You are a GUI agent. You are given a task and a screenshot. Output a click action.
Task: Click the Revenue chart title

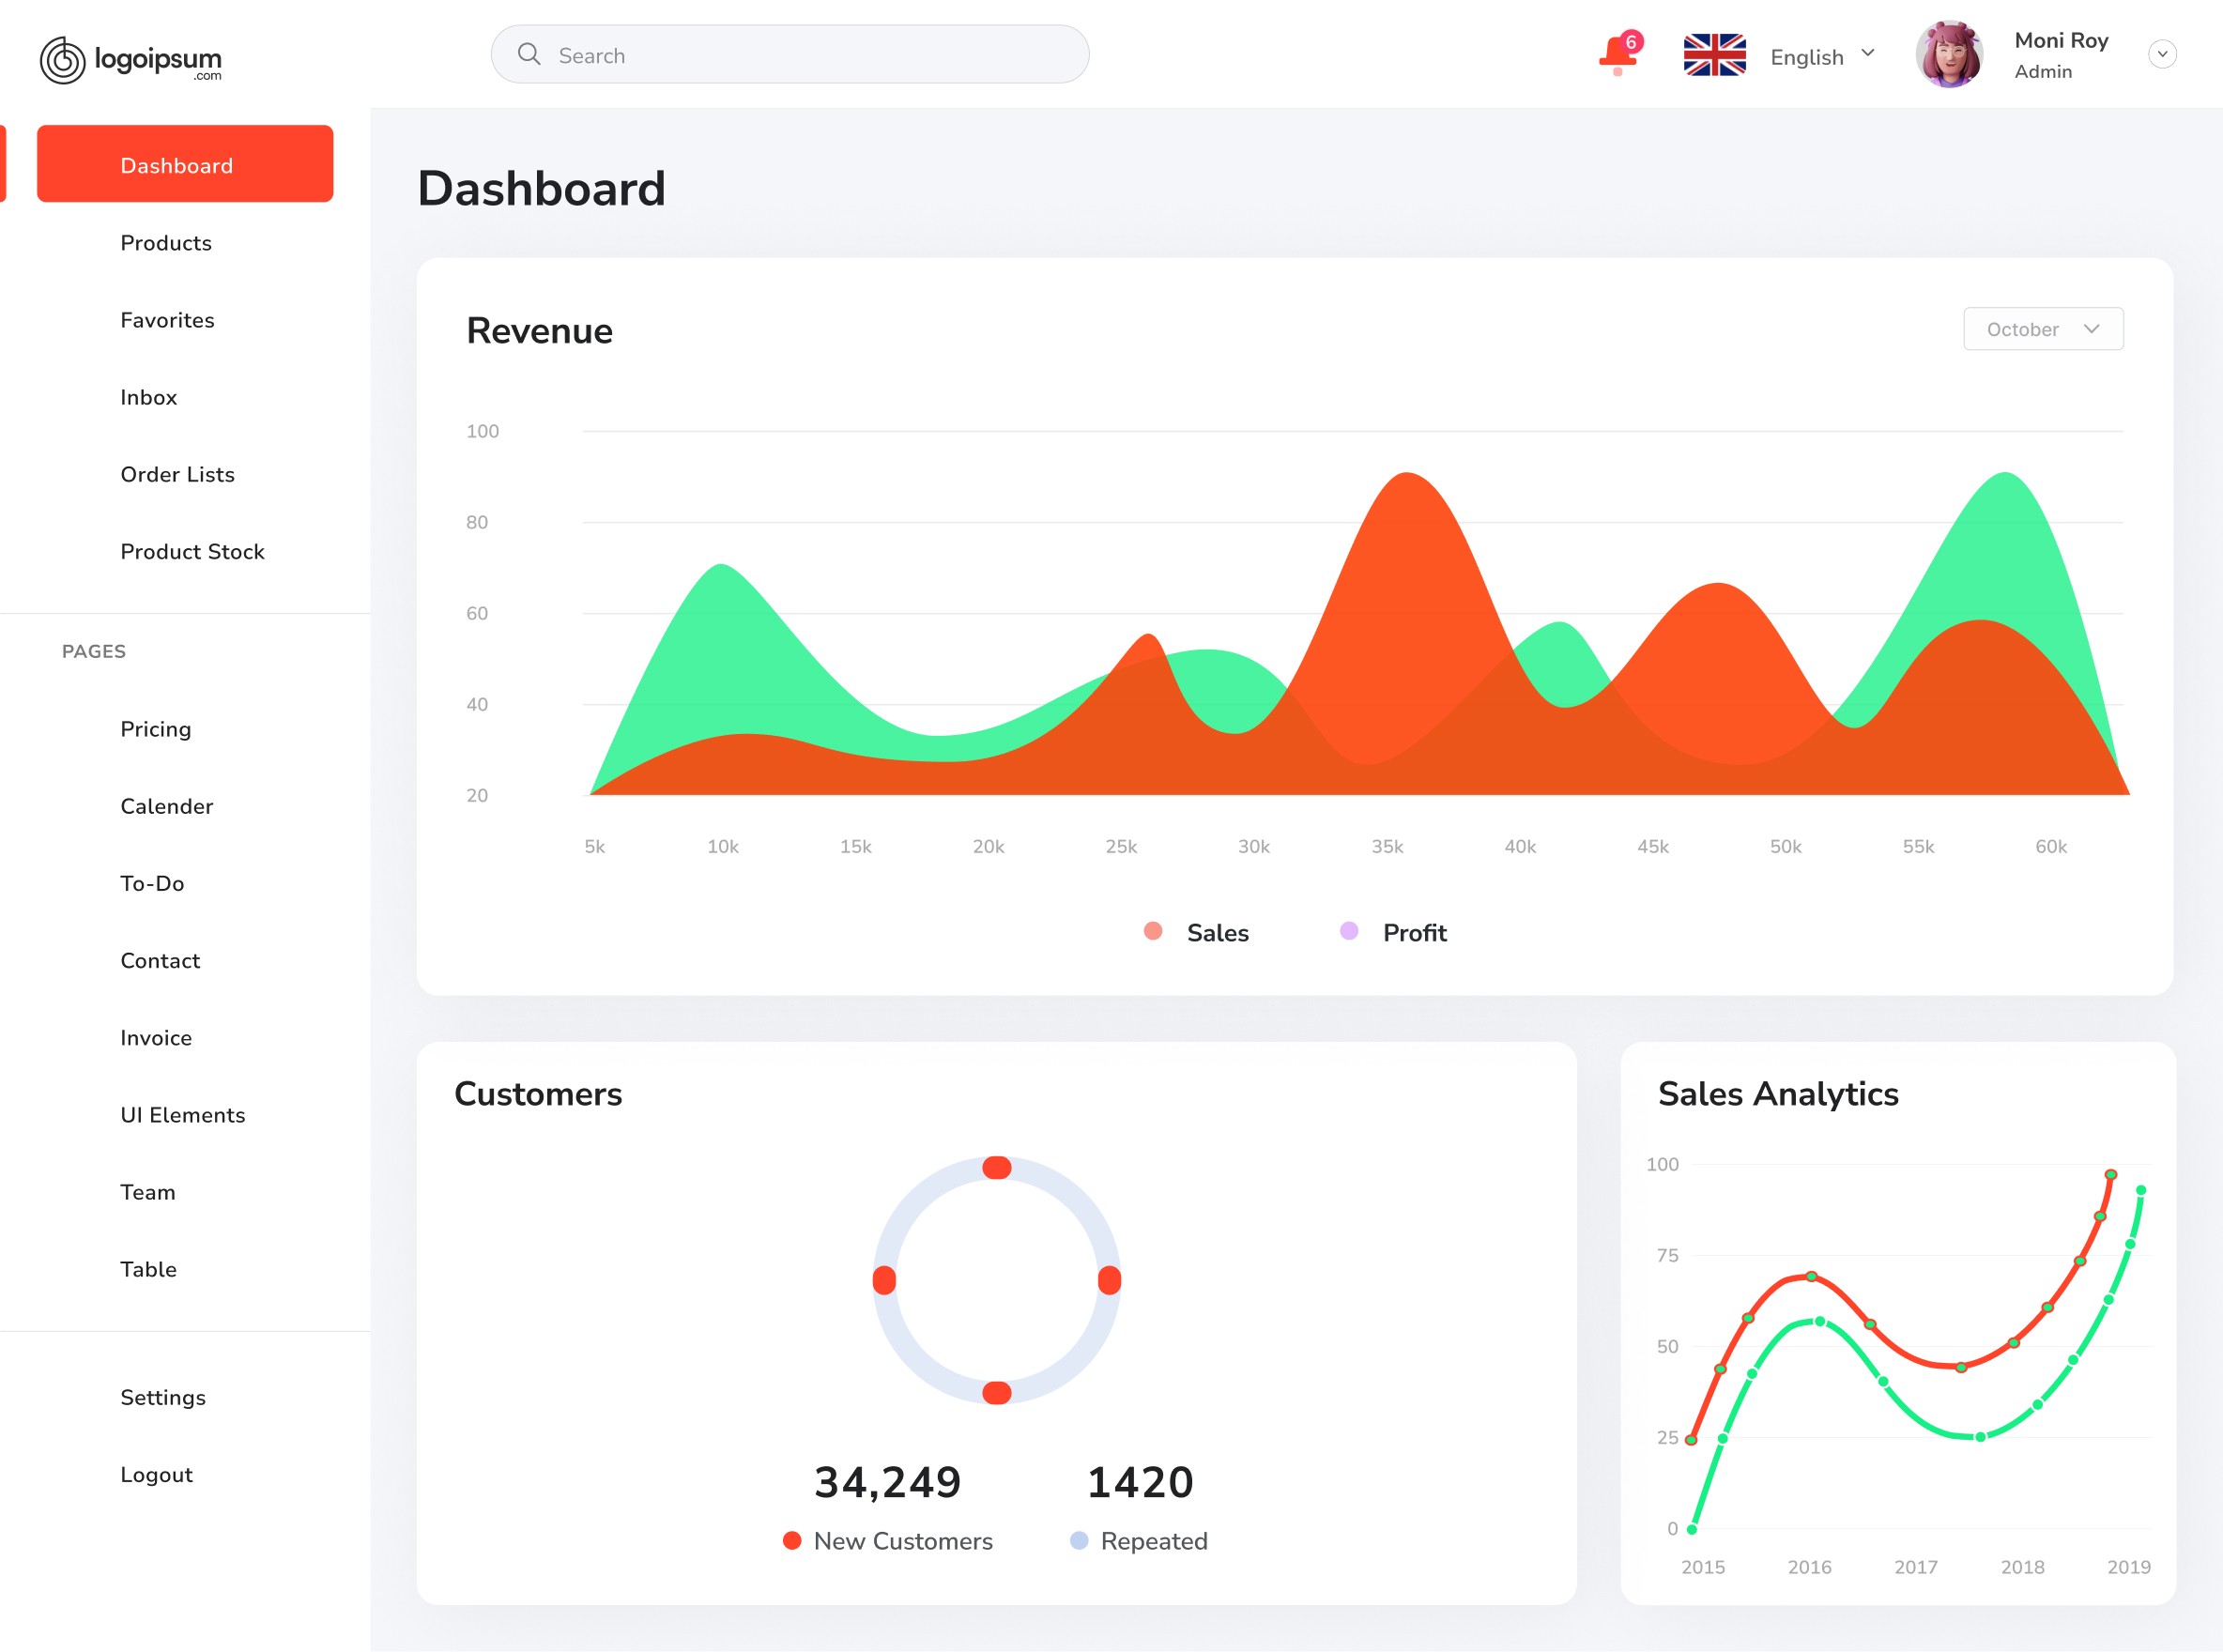point(539,331)
